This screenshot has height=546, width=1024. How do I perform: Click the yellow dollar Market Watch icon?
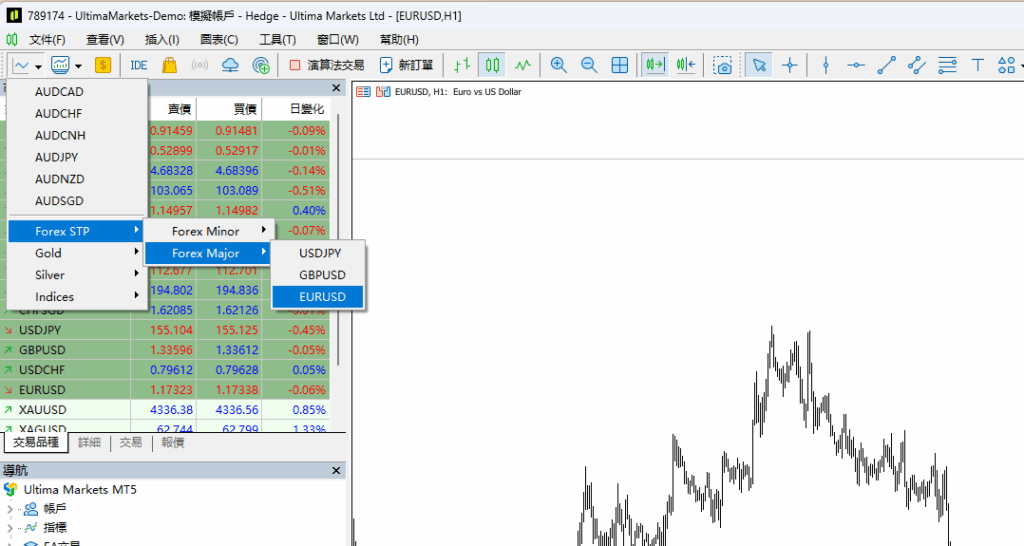pyautogui.click(x=103, y=65)
